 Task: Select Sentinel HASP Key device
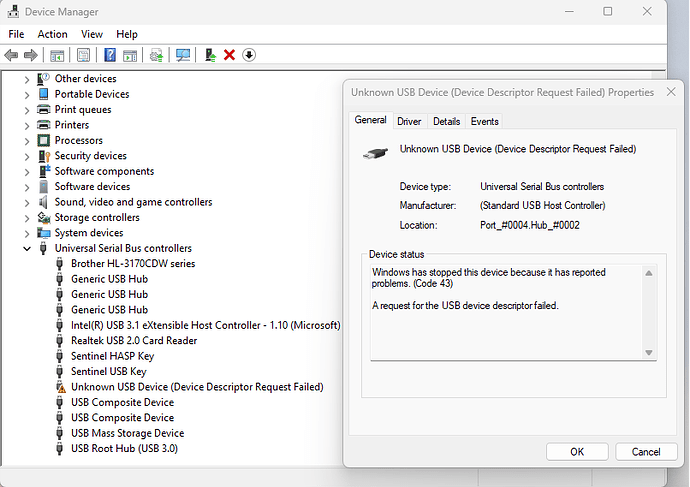pyautogui.click(x=113, y=356)
